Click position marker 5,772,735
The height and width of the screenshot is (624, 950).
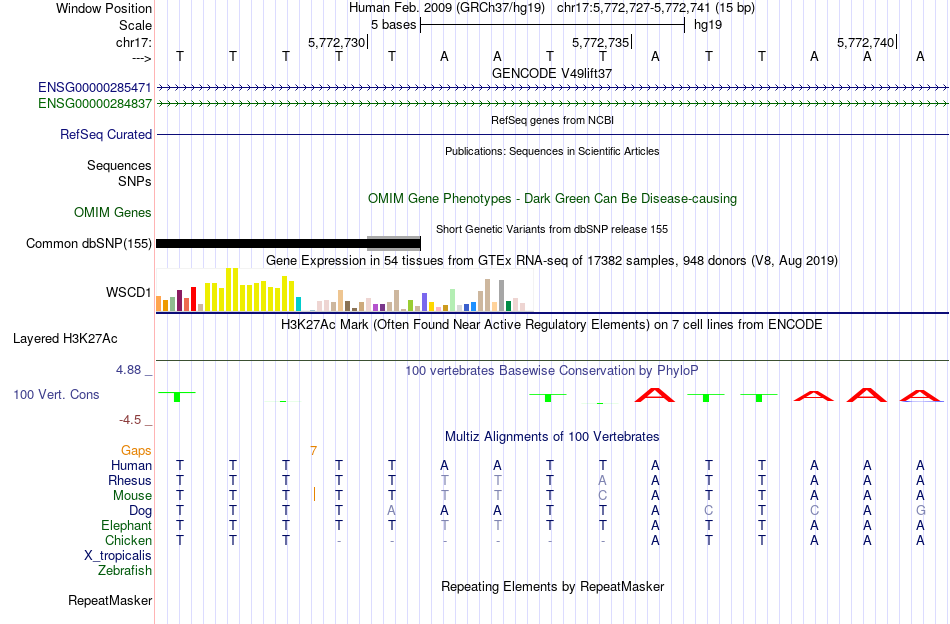pyautogui.click(x=601, y=42)
